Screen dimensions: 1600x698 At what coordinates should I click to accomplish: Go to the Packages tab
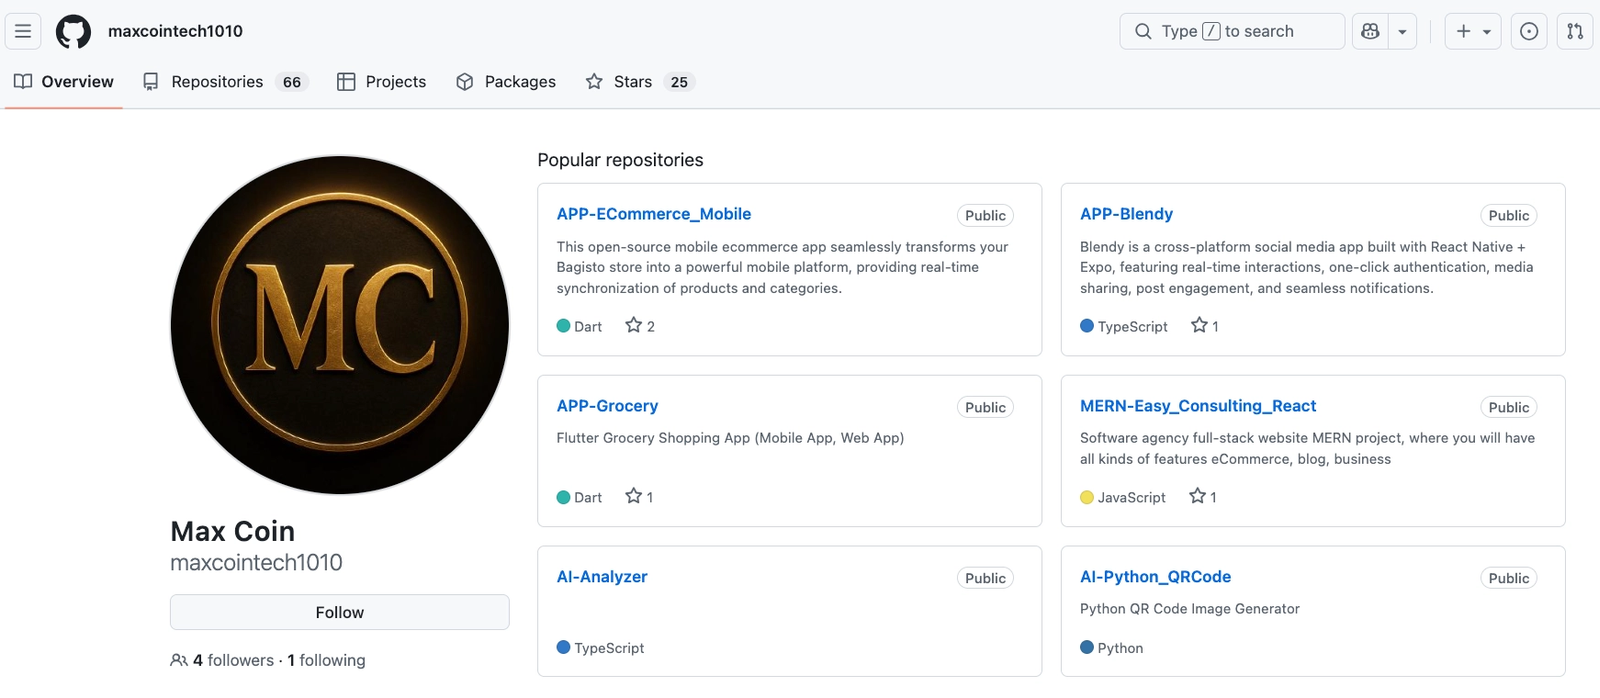point(506,82)
